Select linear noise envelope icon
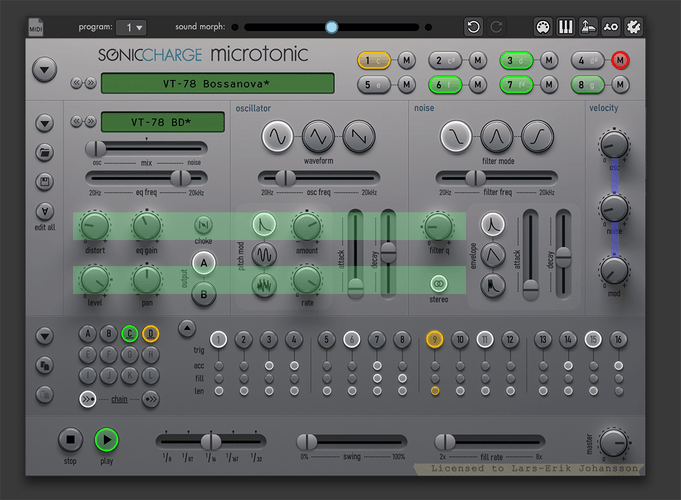 click(x=493, y=255)
